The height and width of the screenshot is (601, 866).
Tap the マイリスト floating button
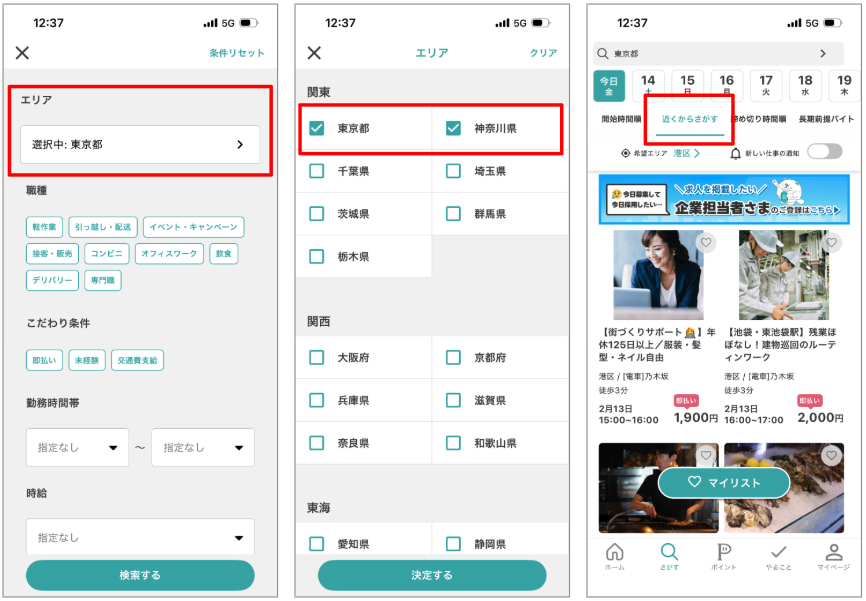click(724, 482)
